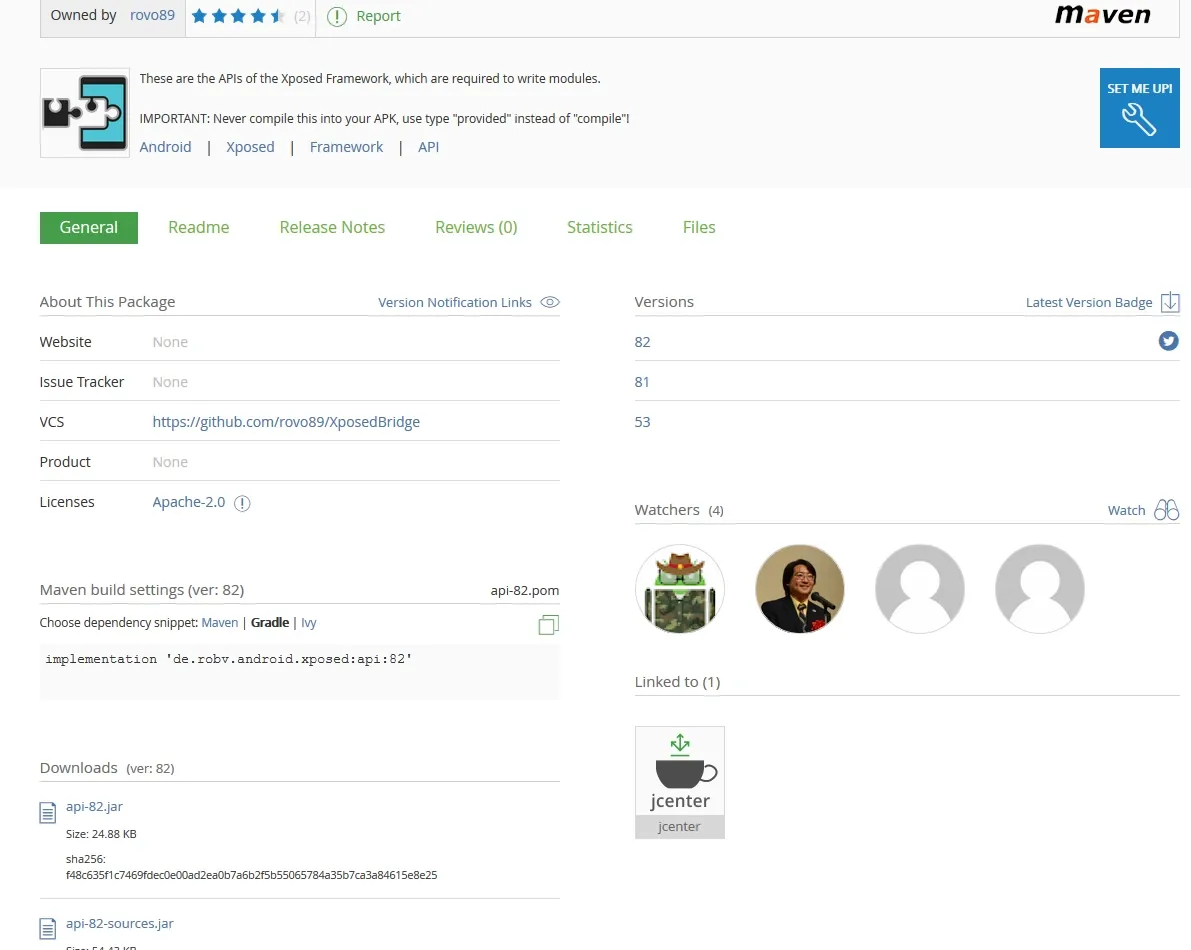Open the Files tab
This screenshot has height=950, width=1191.
(x=699, y=228)
